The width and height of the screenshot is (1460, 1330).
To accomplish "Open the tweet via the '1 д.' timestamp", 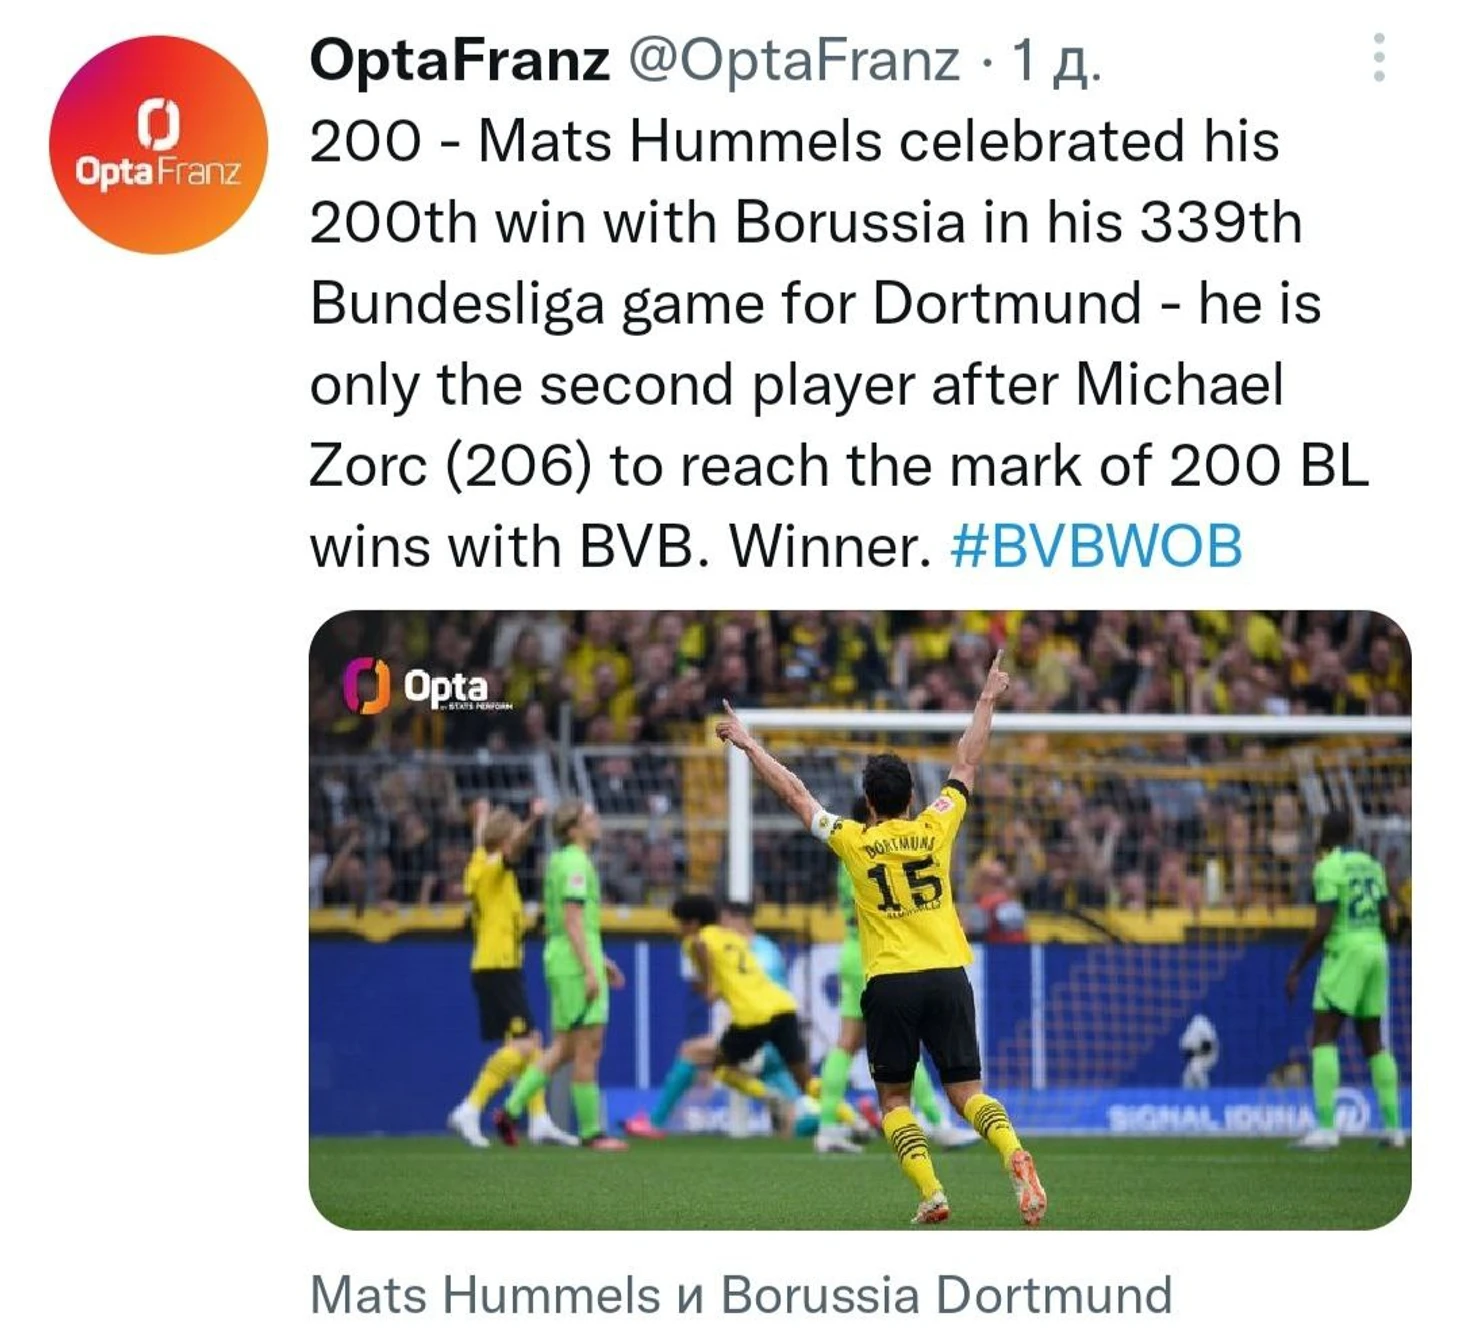I will (x=1055, y=60).
